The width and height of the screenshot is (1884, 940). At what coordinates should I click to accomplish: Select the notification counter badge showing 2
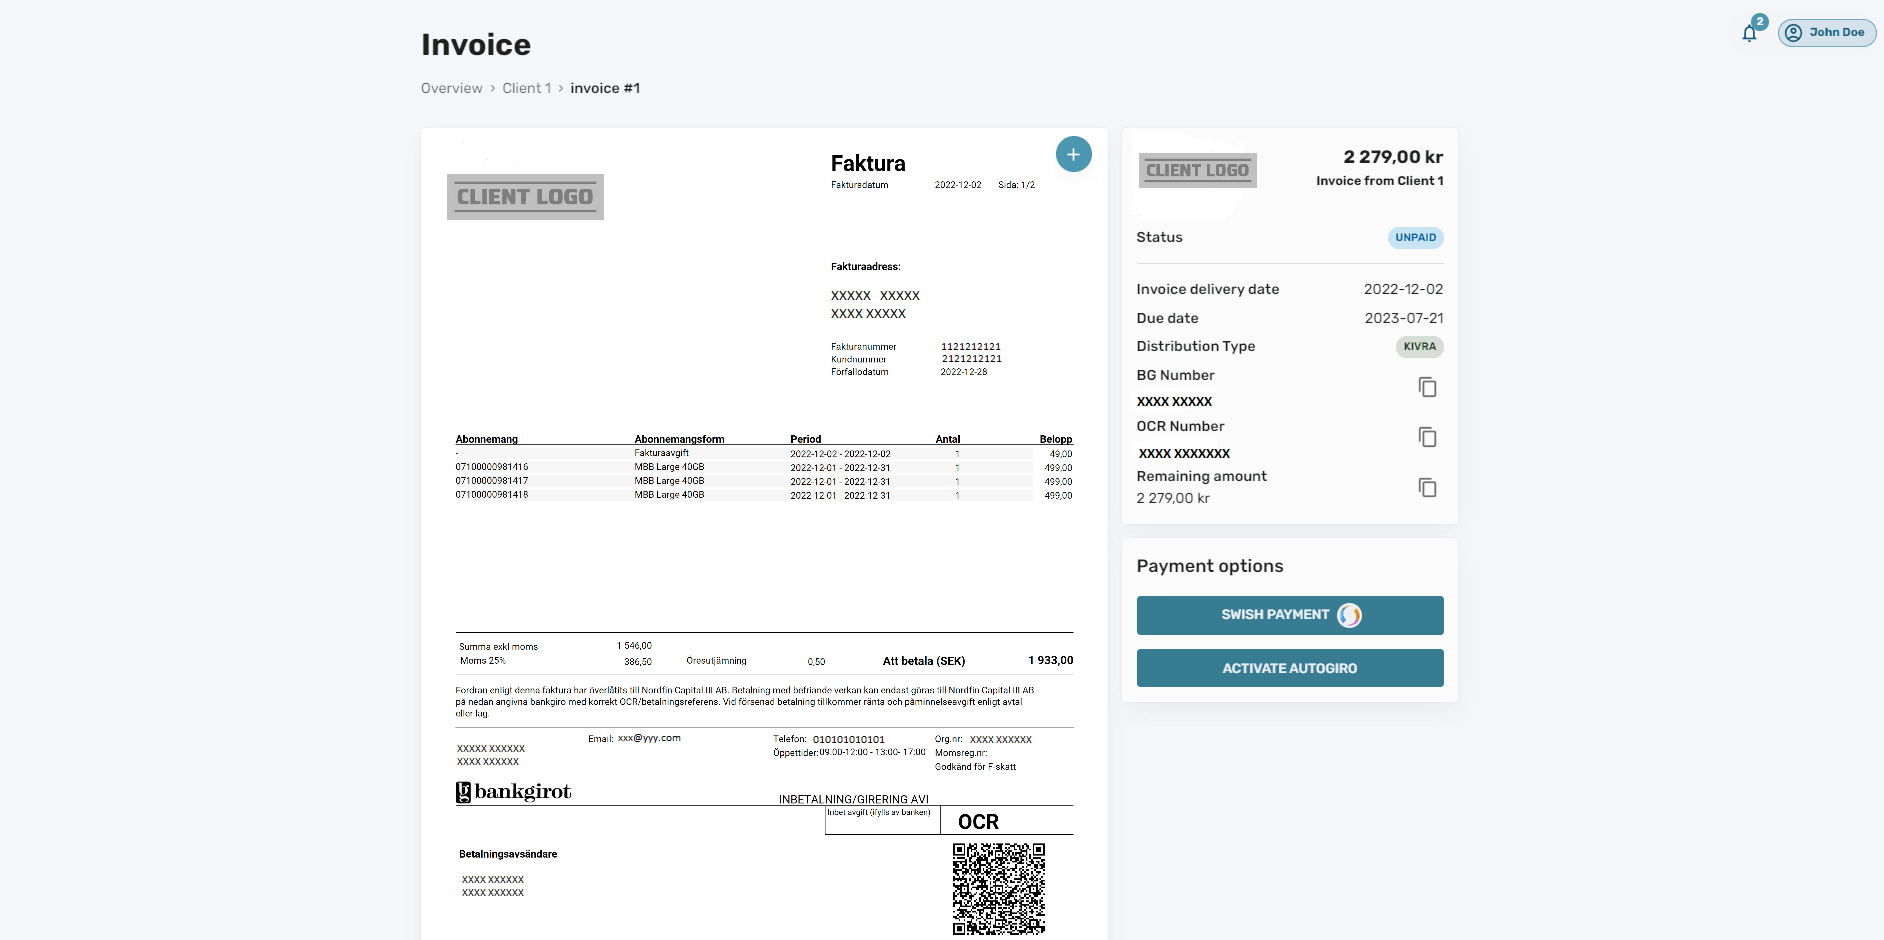[1759, 21]
